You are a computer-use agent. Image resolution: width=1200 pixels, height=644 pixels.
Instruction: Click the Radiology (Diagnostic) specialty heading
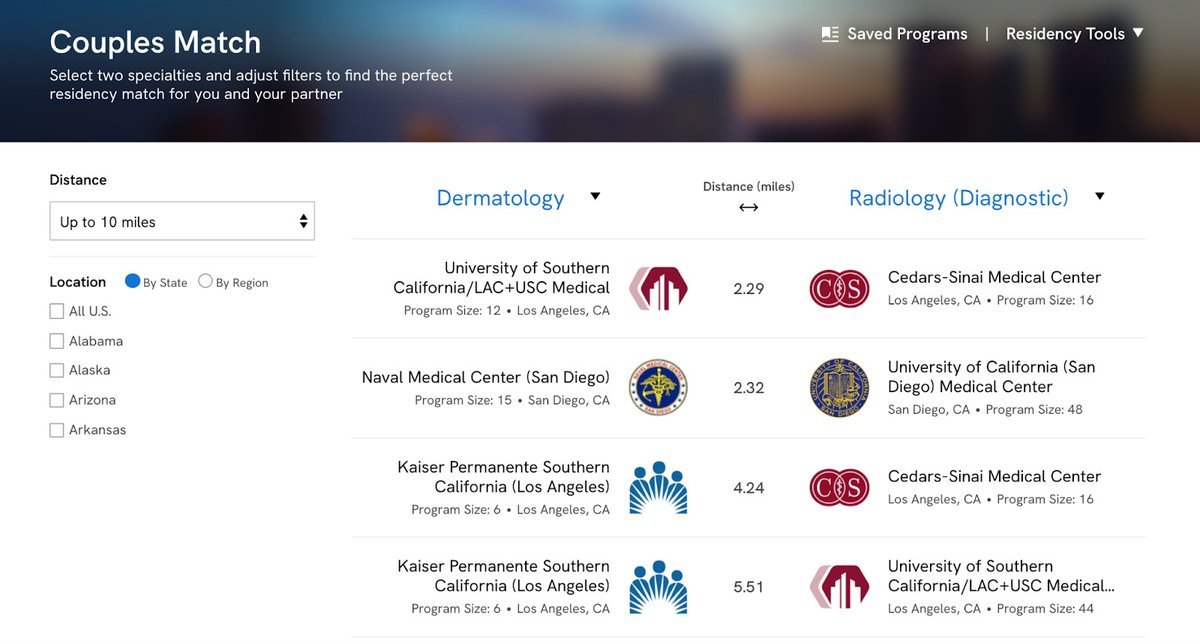(959, 198)
